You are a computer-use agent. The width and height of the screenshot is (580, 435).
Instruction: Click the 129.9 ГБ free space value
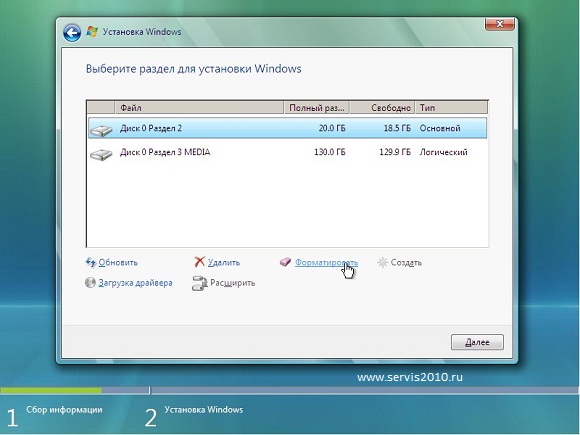(x=395, y=152)
